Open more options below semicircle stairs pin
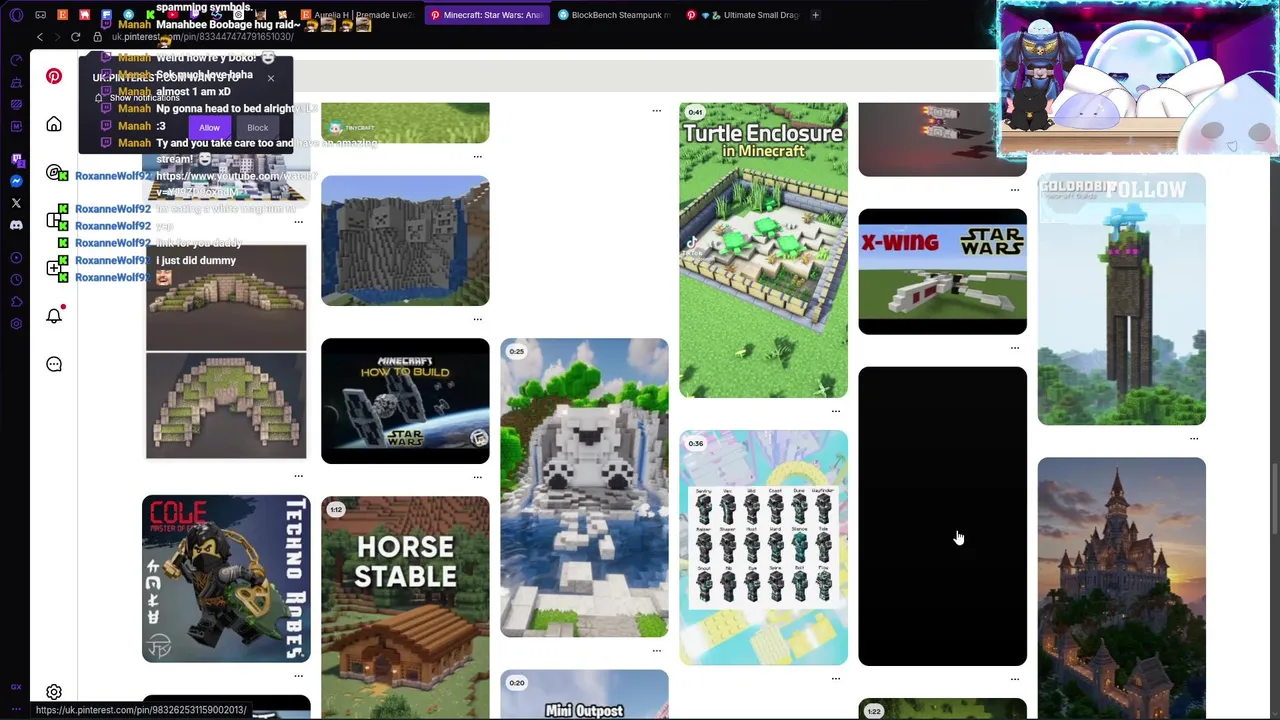 click(299, 475)
